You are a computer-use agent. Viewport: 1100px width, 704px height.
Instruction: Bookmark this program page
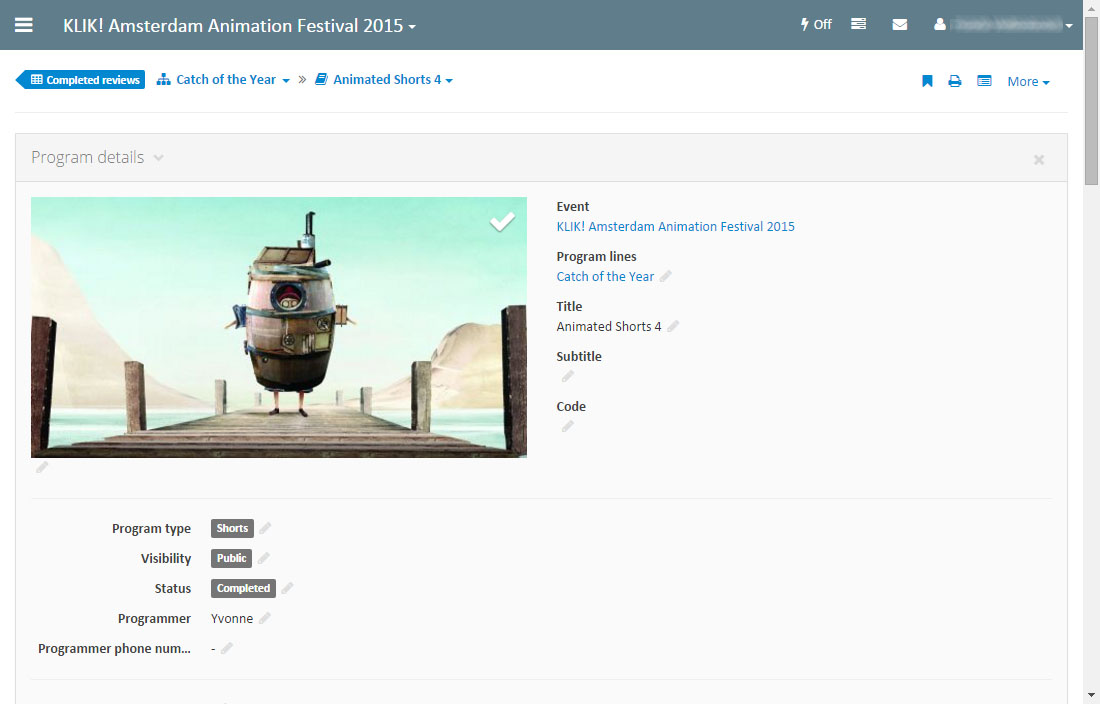click(x=927, y=82)
